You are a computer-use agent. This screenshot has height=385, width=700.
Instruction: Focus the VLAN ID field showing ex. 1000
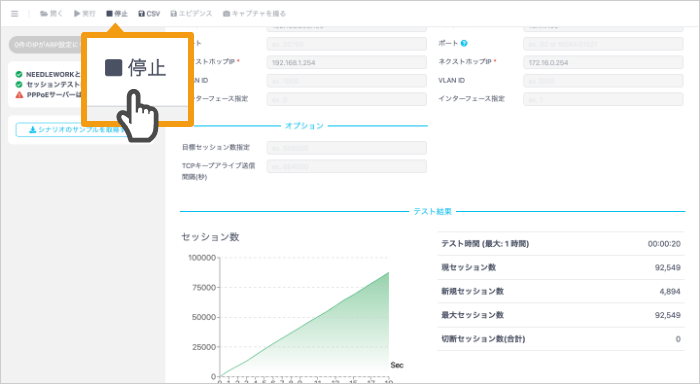[346, 81]
